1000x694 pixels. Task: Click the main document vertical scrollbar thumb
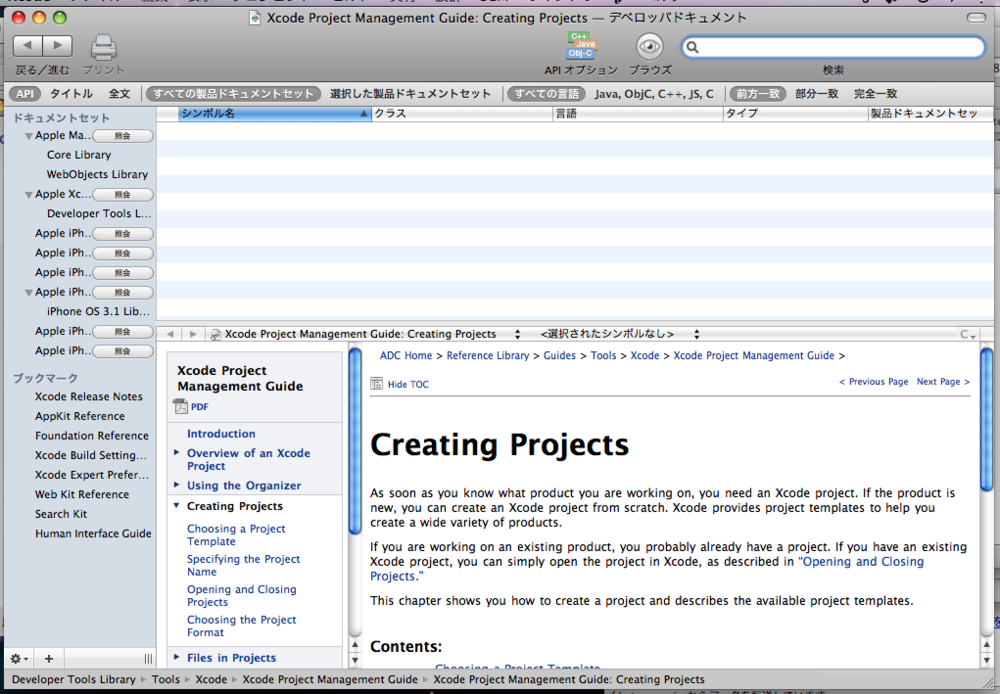pyautogui.click(x=986, y=420)
